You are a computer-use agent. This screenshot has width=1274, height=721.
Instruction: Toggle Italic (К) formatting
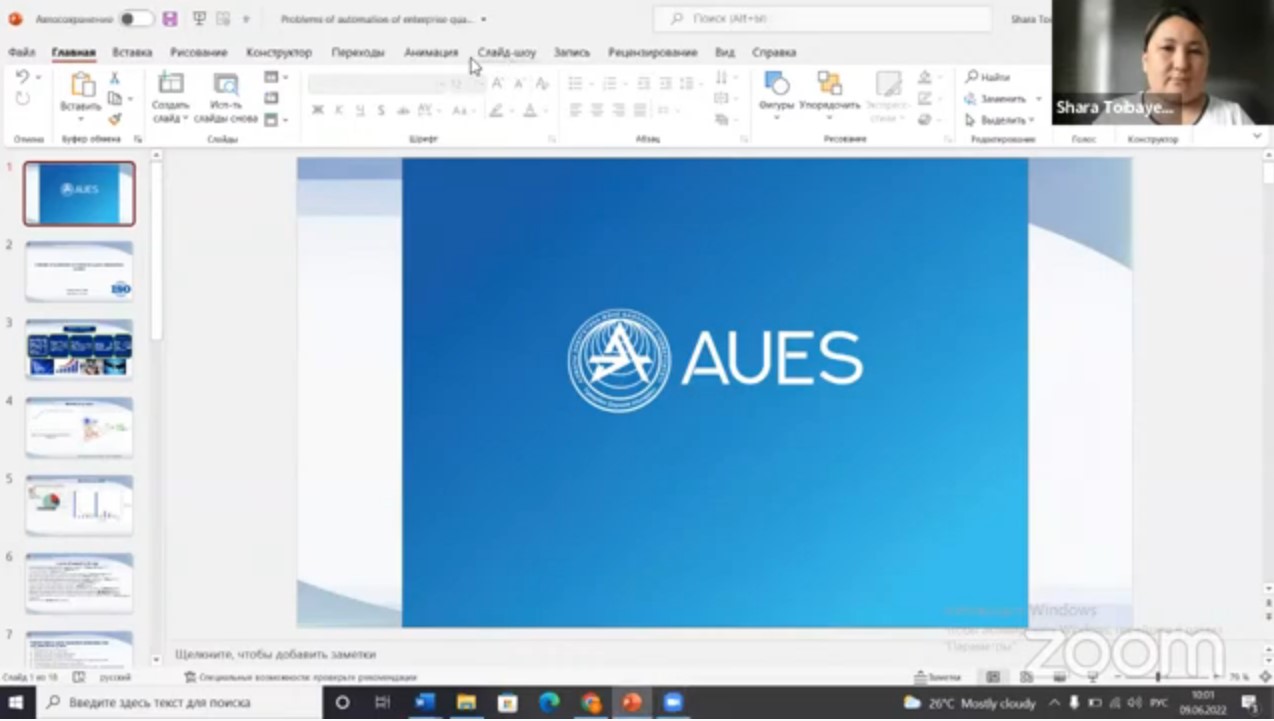pos(339,110)
